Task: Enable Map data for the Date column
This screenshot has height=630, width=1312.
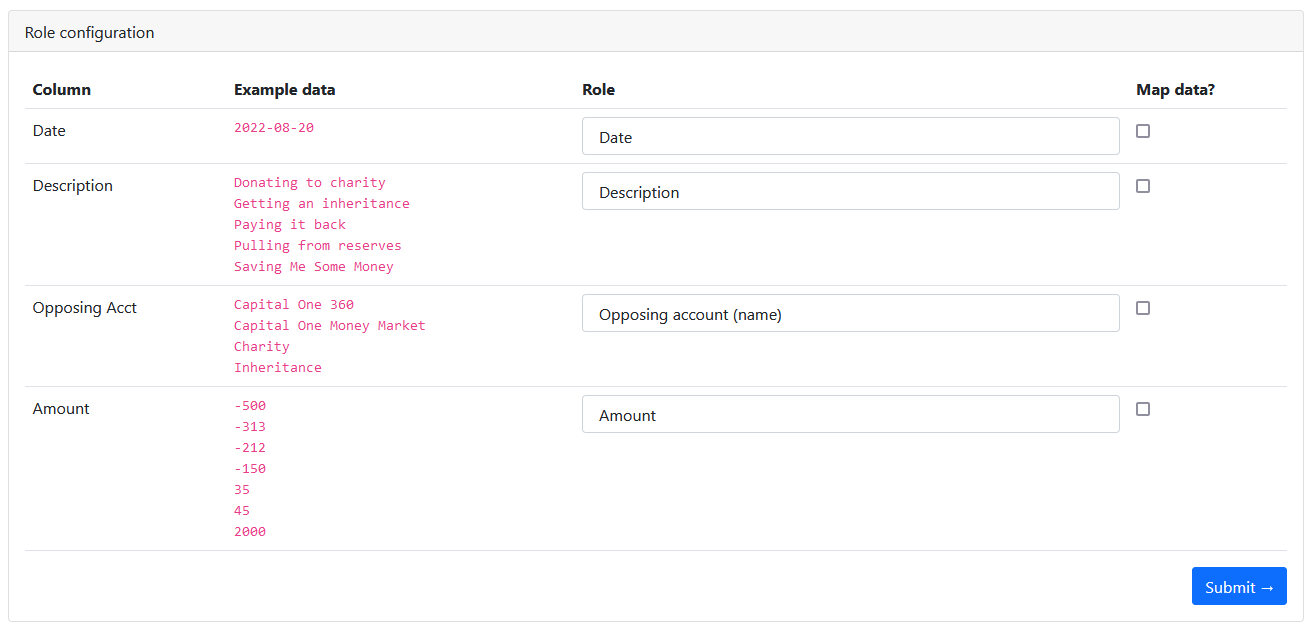Action: tap(1143, 130)
